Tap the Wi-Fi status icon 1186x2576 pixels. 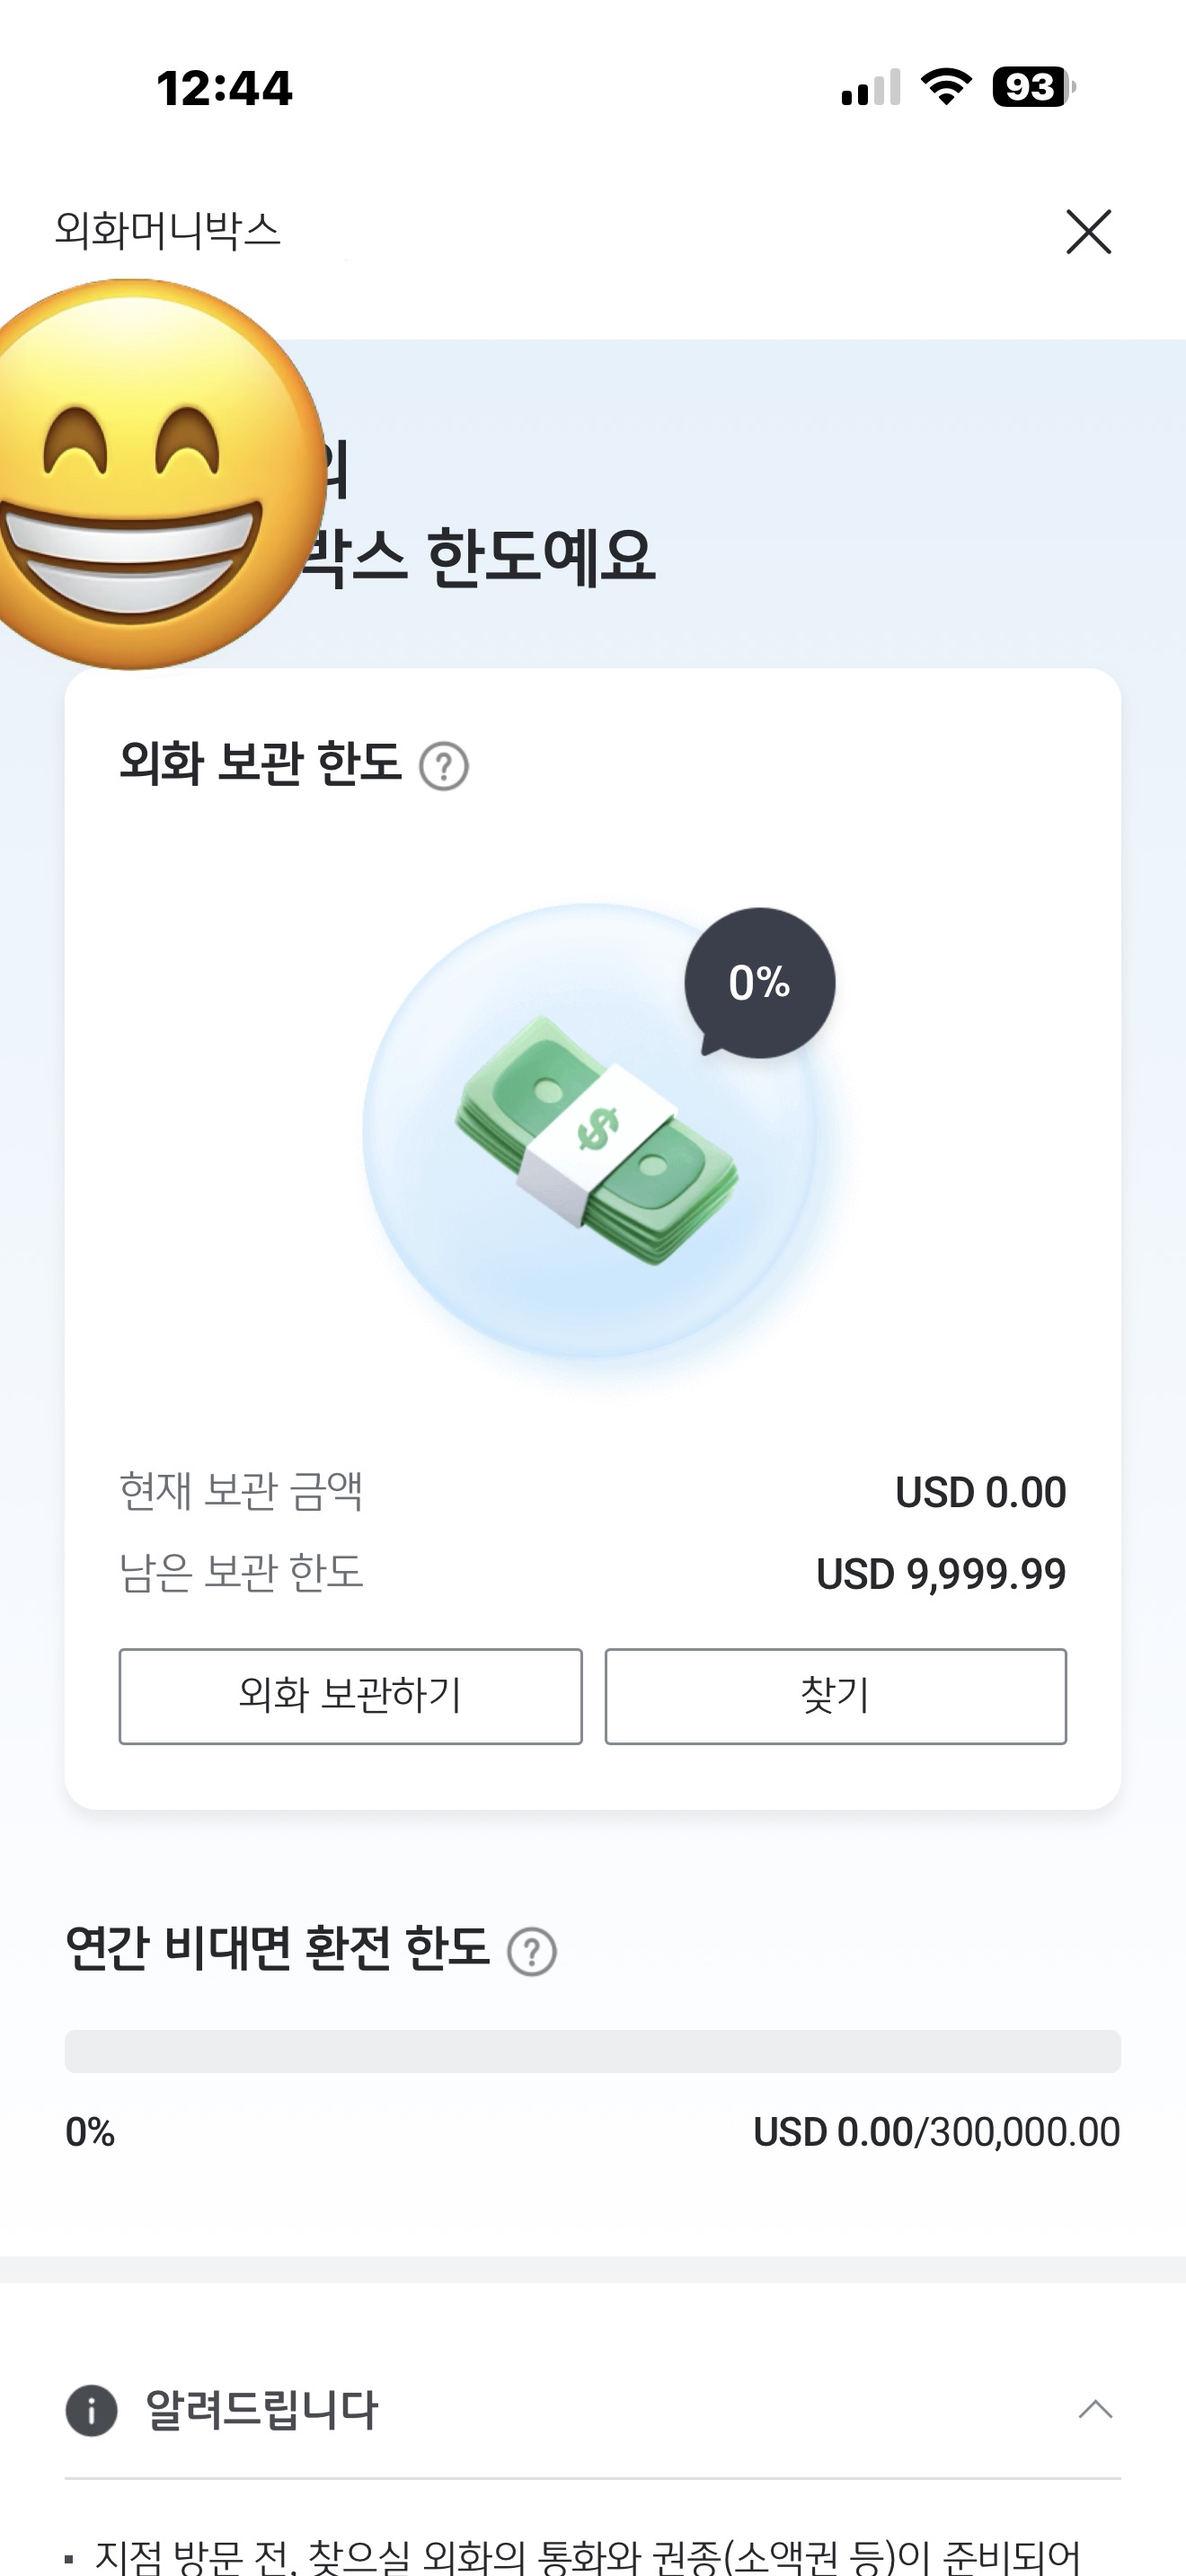[x=946, y=87]
